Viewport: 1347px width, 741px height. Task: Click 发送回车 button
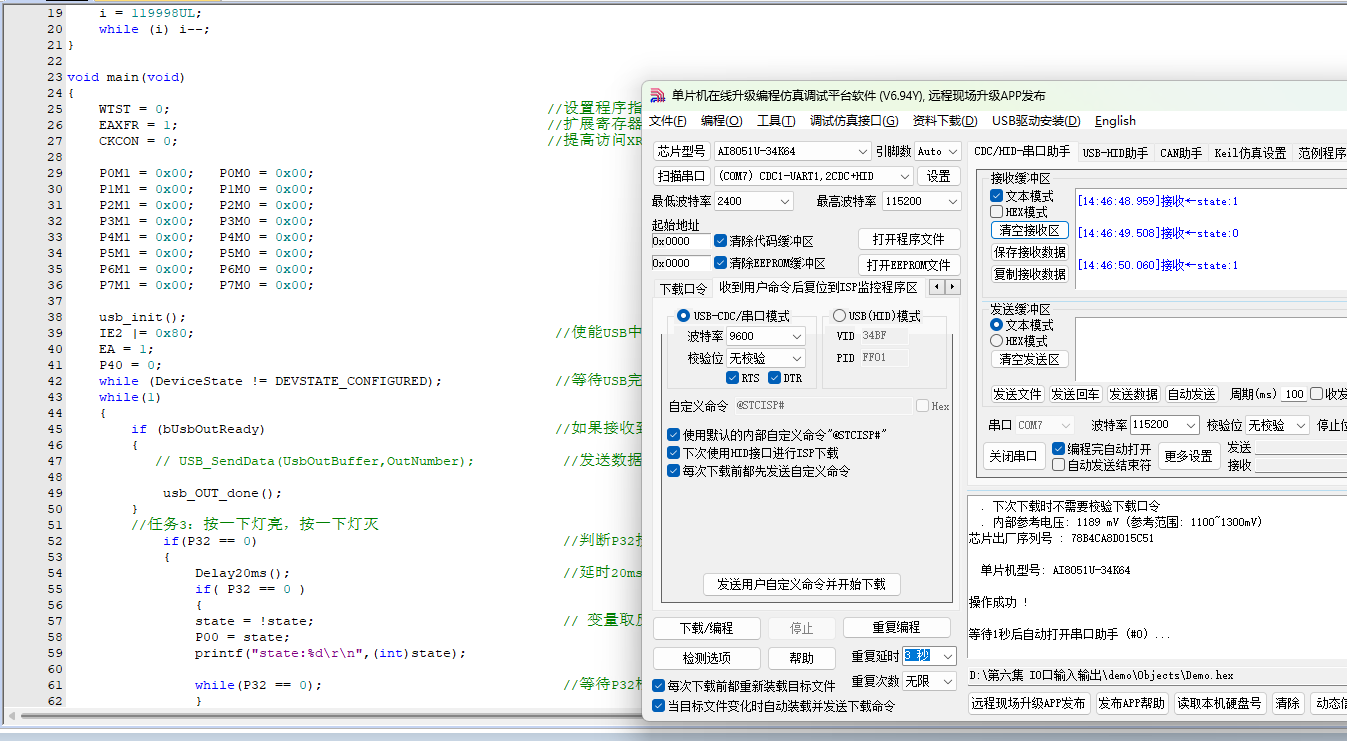coord(1075,394)
